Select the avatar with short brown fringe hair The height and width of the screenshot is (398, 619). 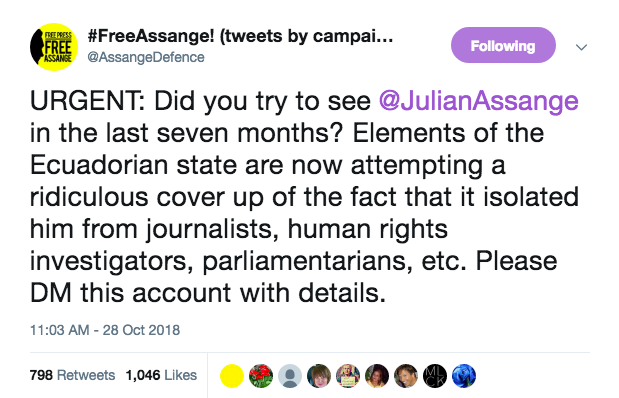click(319, 375)
